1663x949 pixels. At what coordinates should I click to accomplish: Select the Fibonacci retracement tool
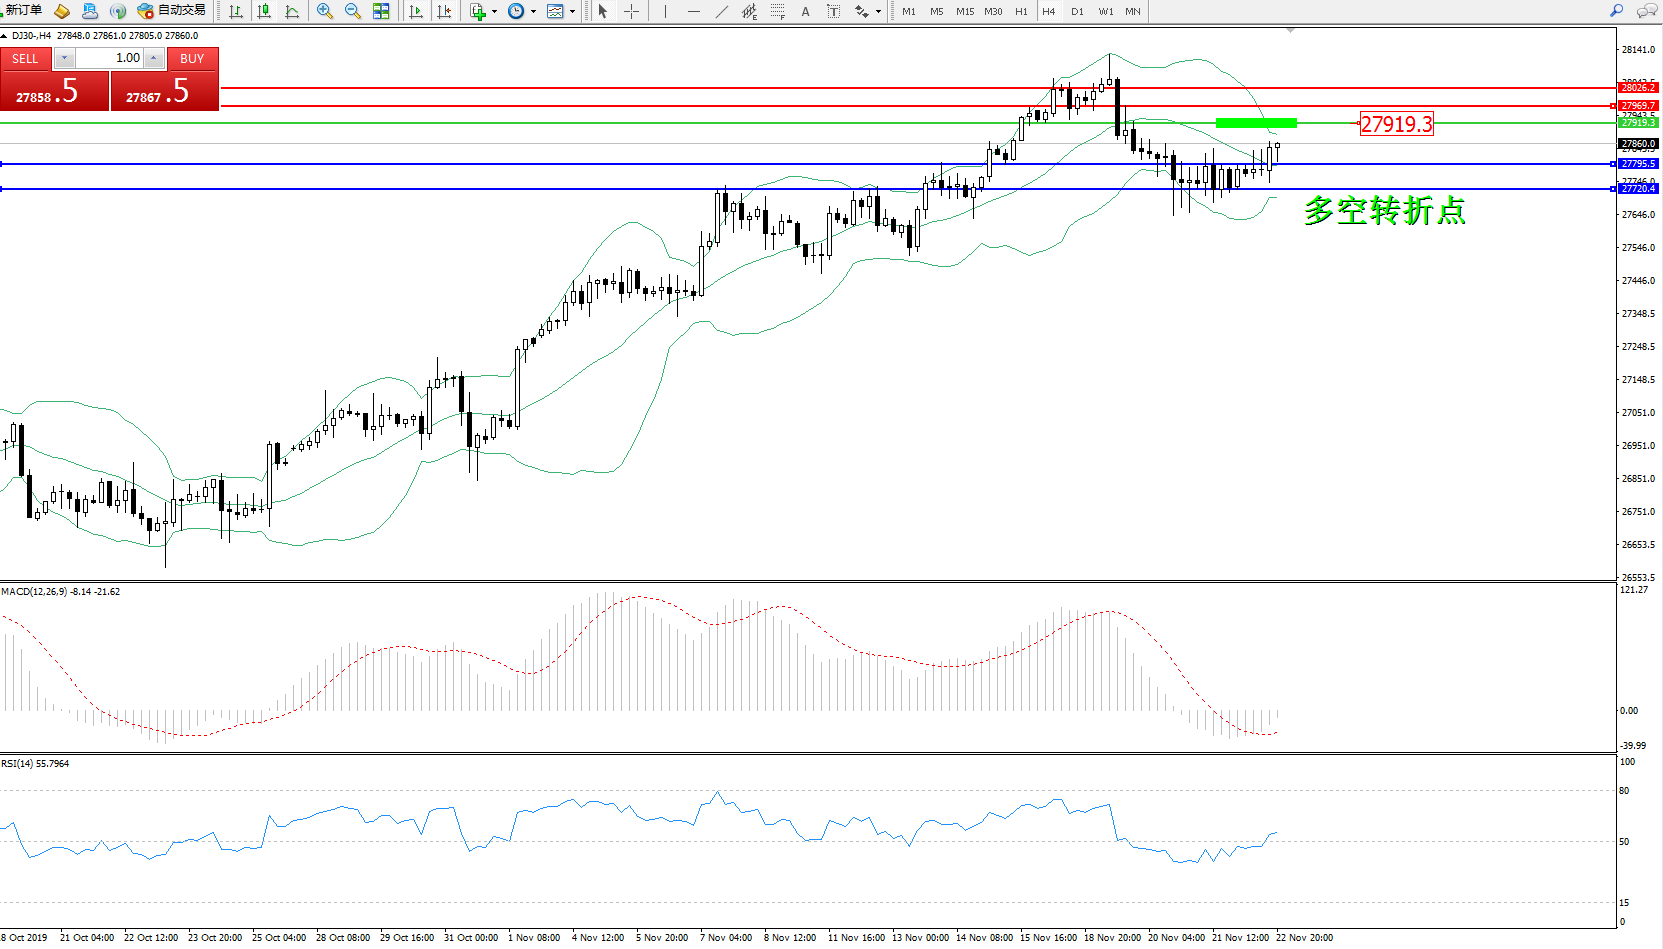tap(777, 11)
